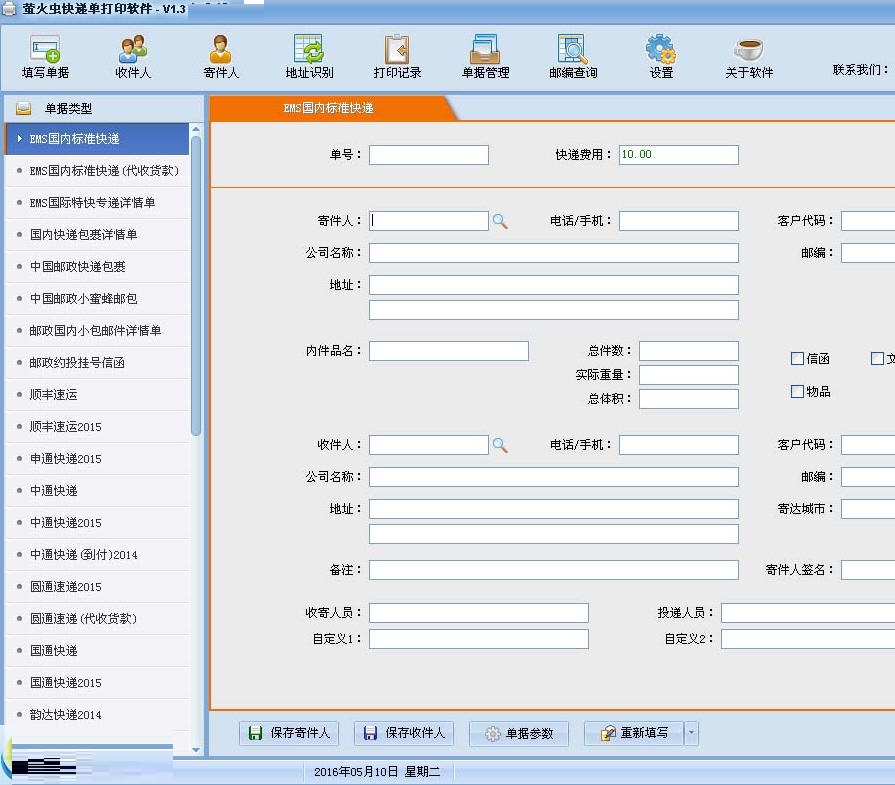Select 中通快递 form type
This screenshot has height=785, width=895.
[x=97, y=490]
